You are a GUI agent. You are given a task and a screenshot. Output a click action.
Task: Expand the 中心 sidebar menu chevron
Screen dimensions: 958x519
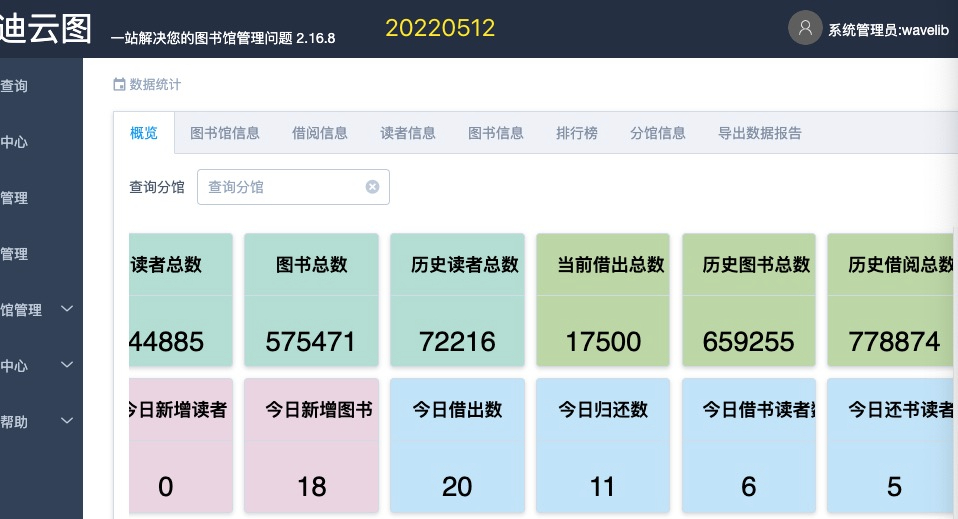coord(67,365)
